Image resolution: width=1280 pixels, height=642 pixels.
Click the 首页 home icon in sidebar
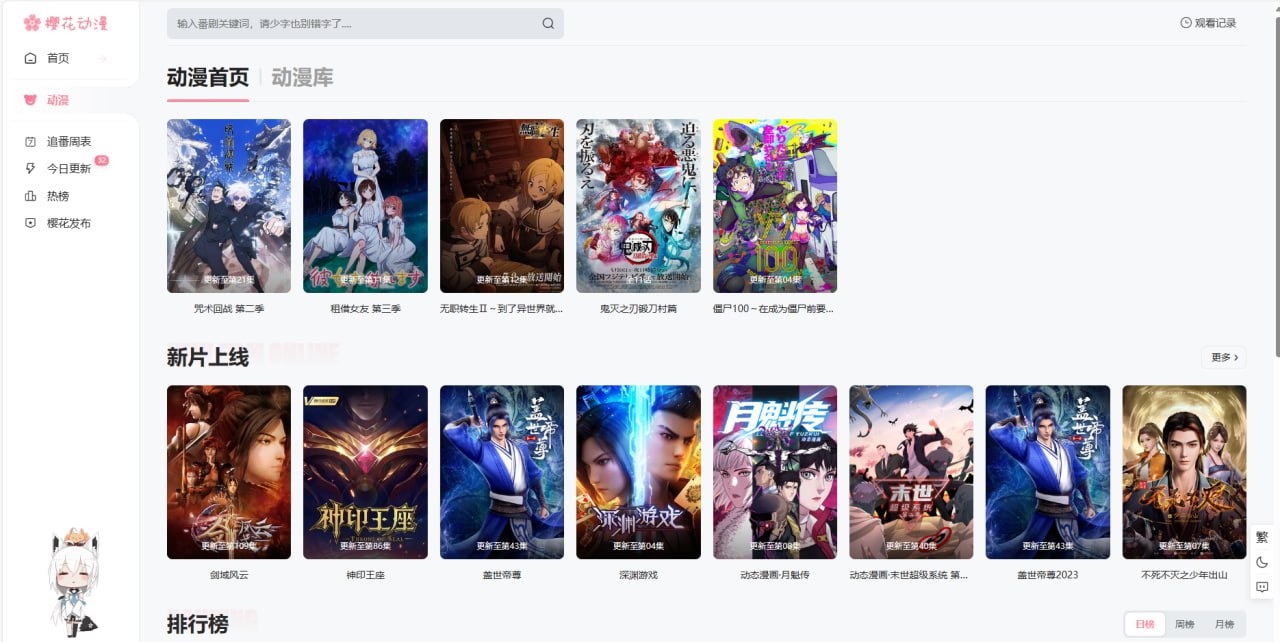30,58
